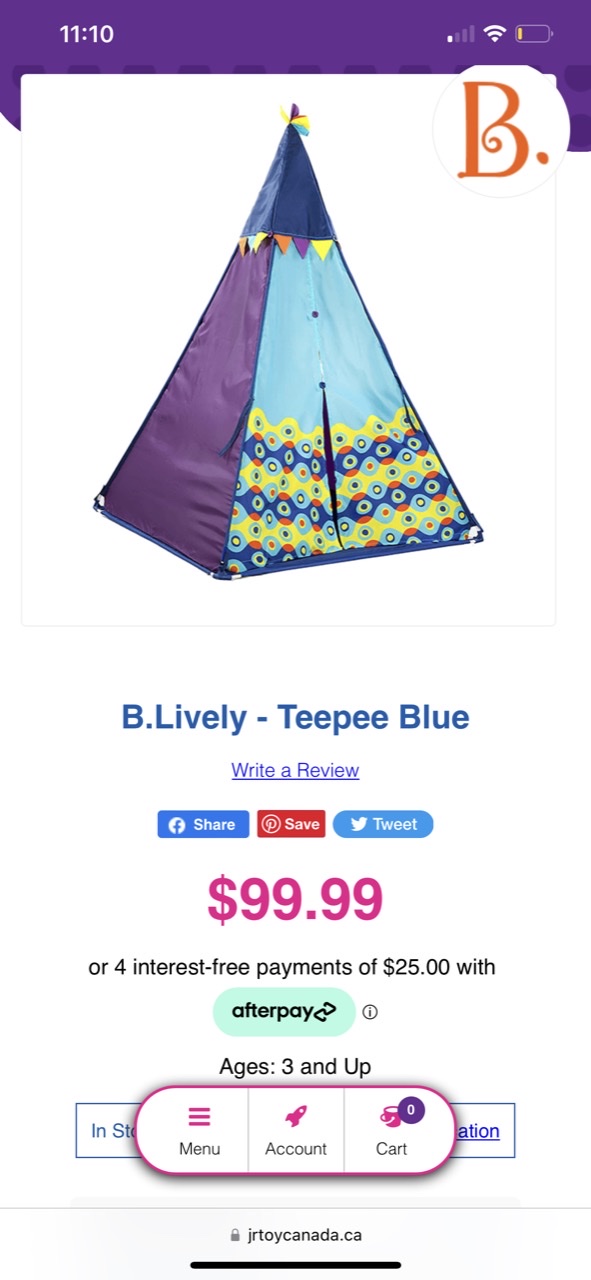Open the Cart icon
This screenshot has height=1280, width=591.
pos(391,1117)
